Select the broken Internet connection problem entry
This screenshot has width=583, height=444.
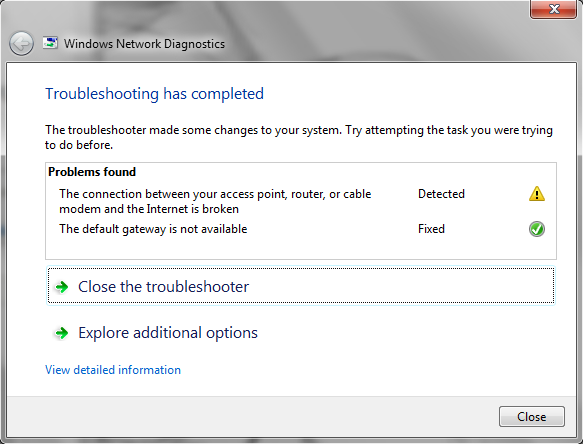pos(215,201)
